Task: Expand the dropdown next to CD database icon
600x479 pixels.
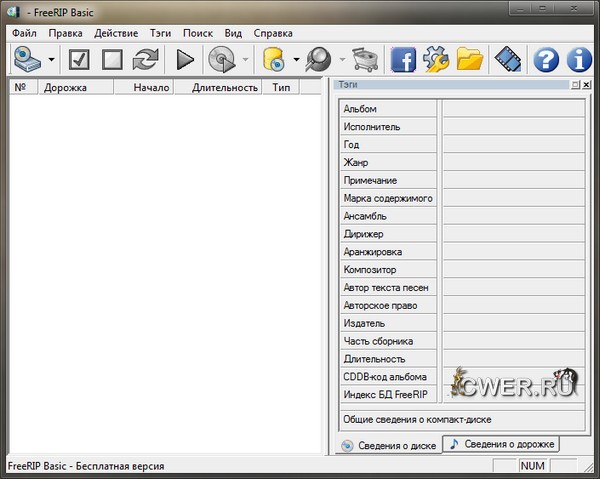Action: [297, 60]
